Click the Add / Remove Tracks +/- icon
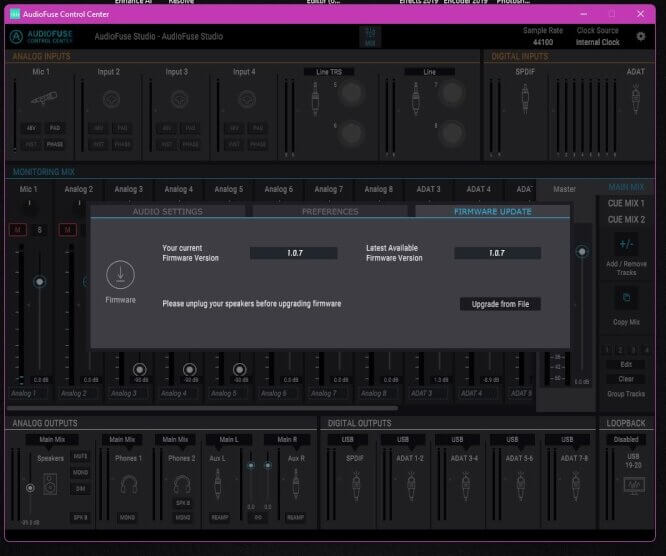The image size is (666, 556). [x=626, y=244]
